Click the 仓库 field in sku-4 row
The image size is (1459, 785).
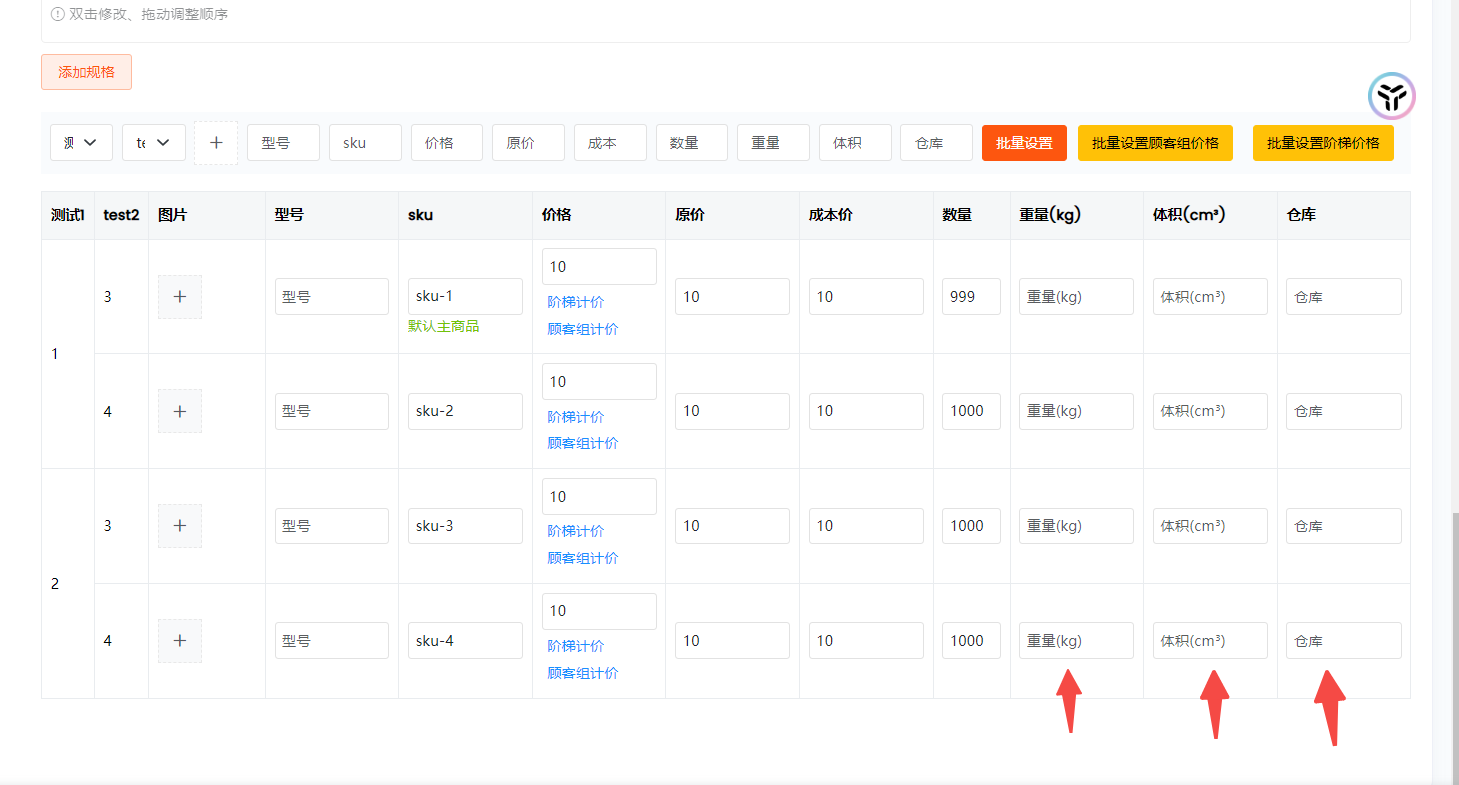(1344, 641)
